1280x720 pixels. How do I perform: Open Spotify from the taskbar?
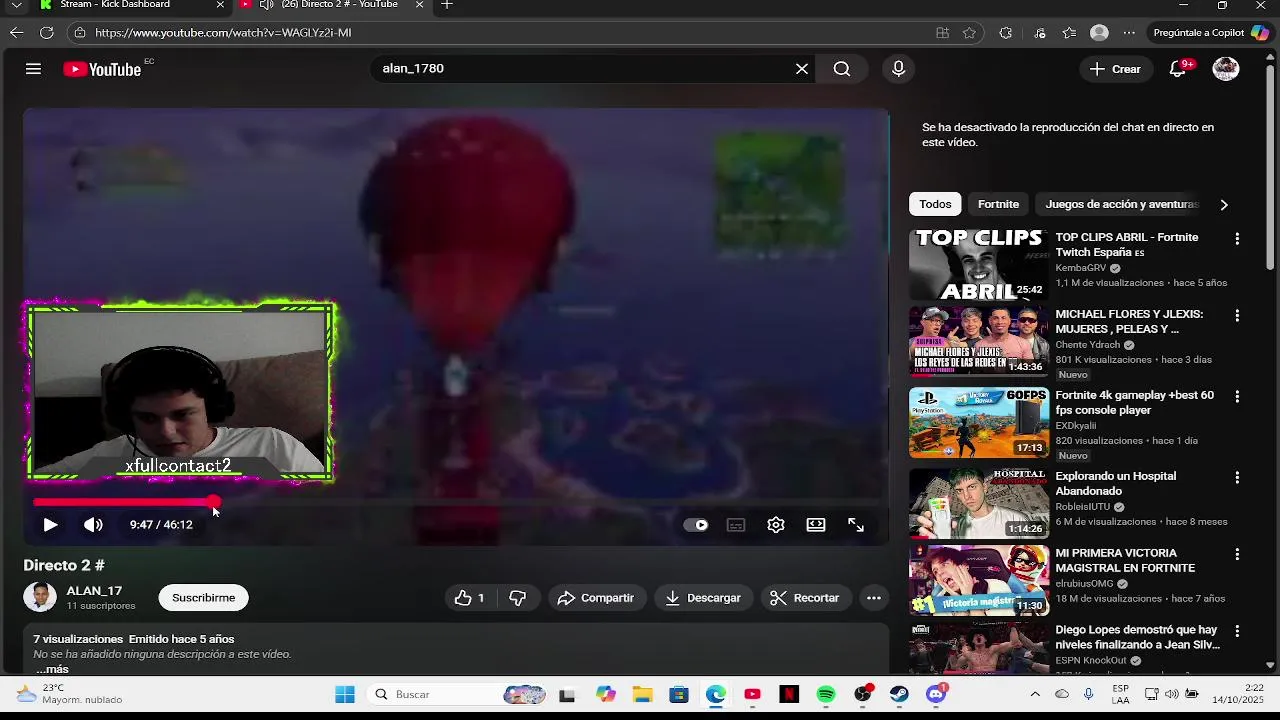[826, 694]
